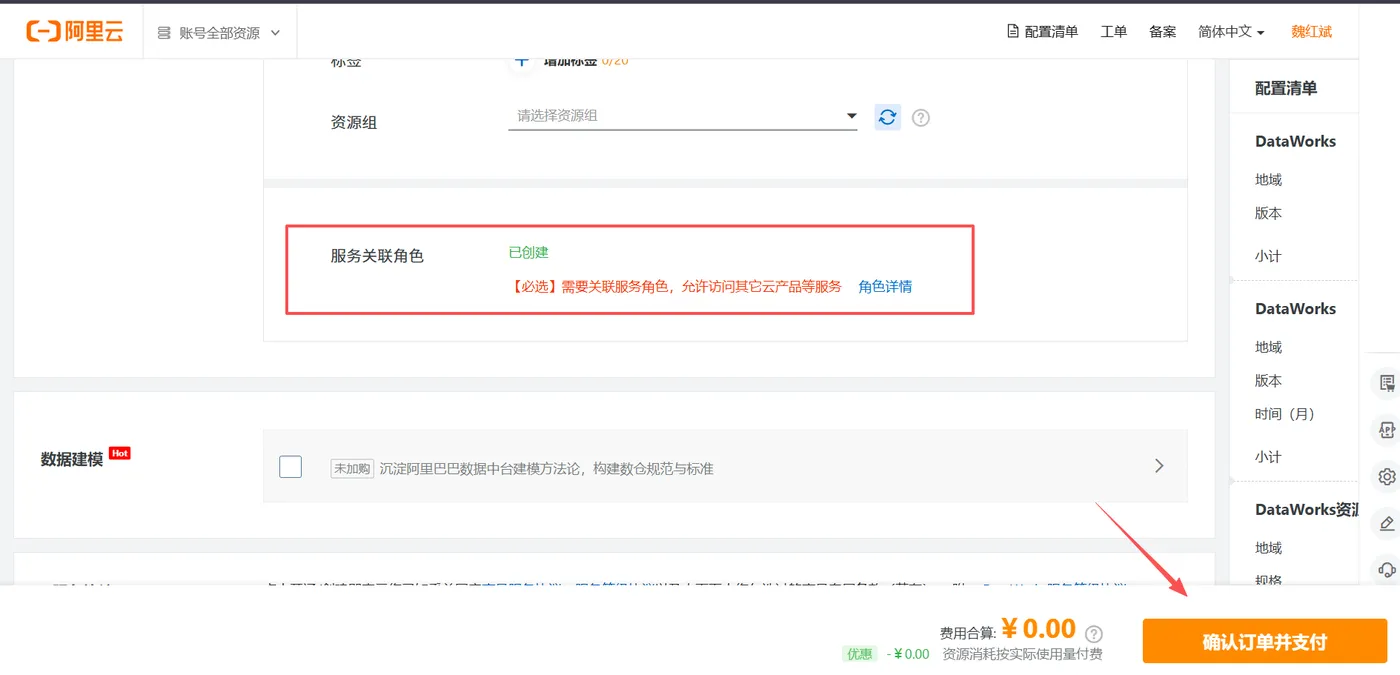Open the 账号全部资源 resource scope dropdown

[219, 32]
